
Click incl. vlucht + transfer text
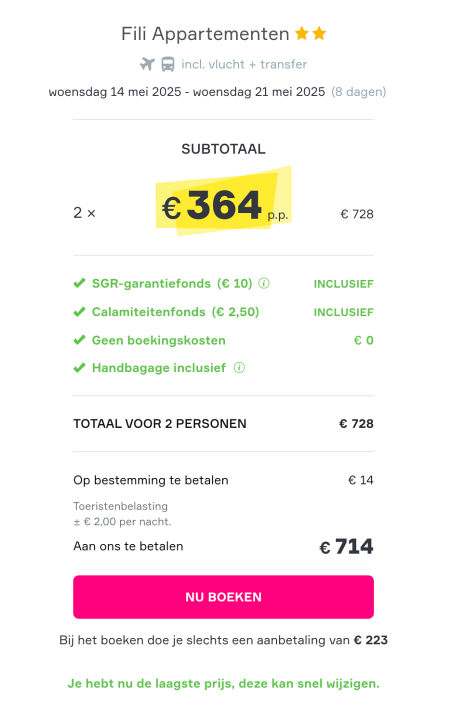pos(244,64)
